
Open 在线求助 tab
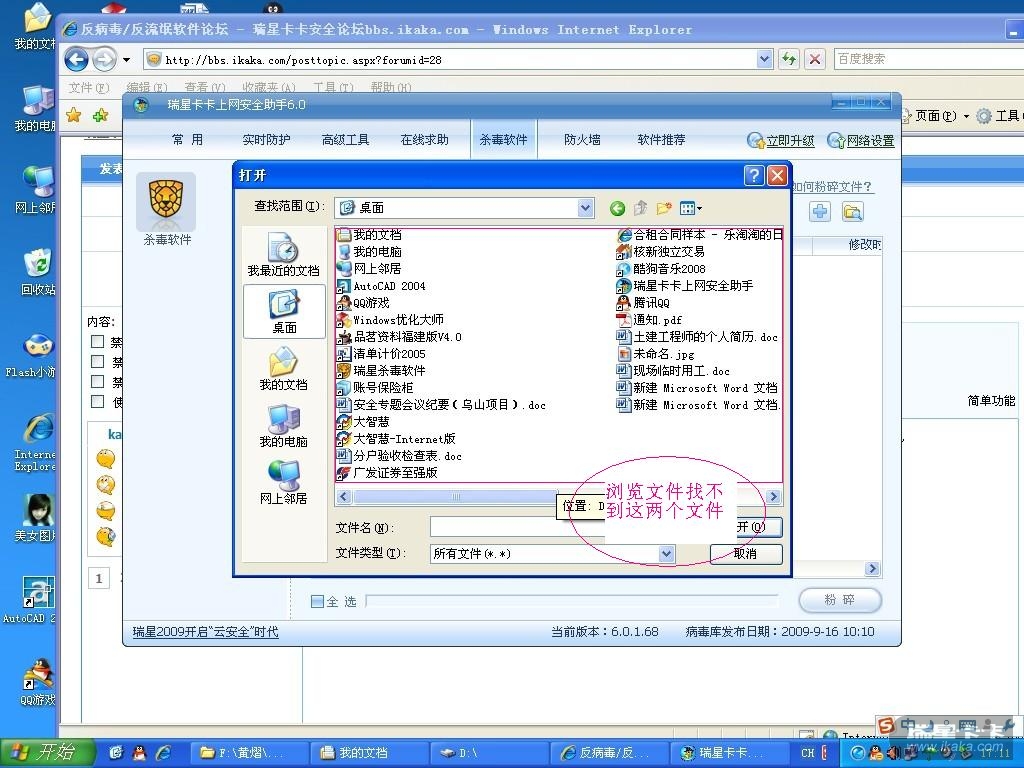click(424, 140)
